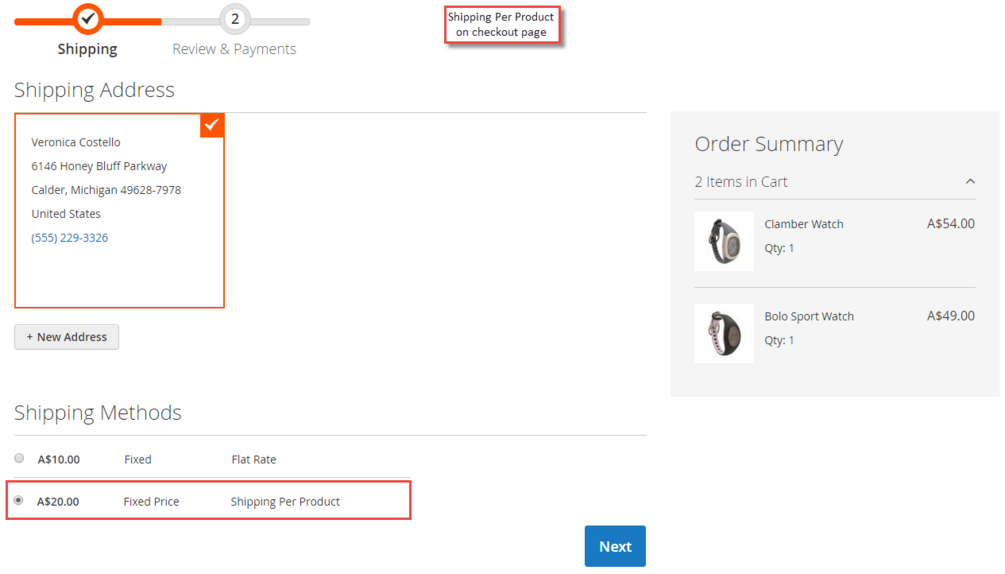Viewport: 1005px width, 574px height.
Task: Click the step 2 circle icon
Action: tap(235, 19)
